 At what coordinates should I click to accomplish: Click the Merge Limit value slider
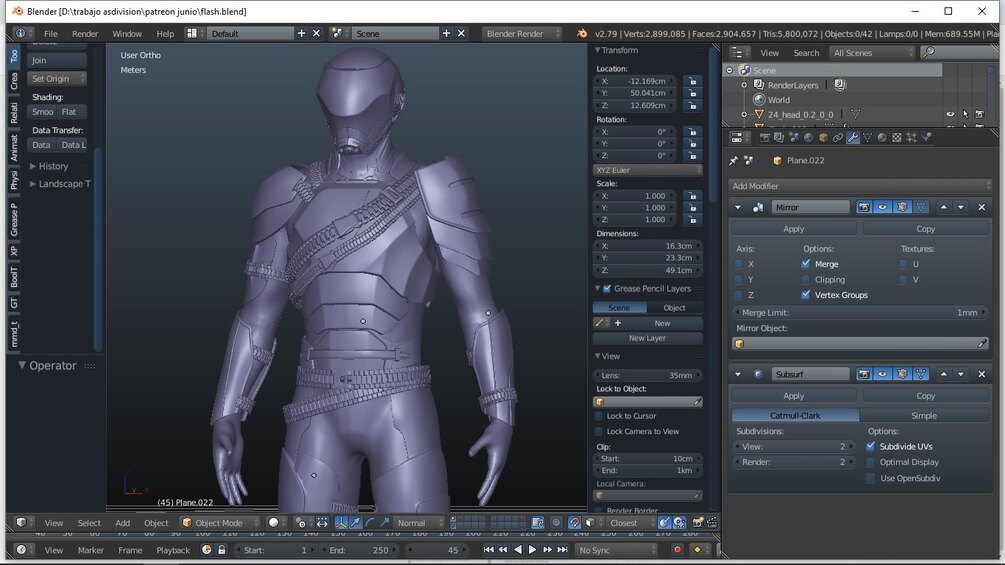[x=859, y=313]
